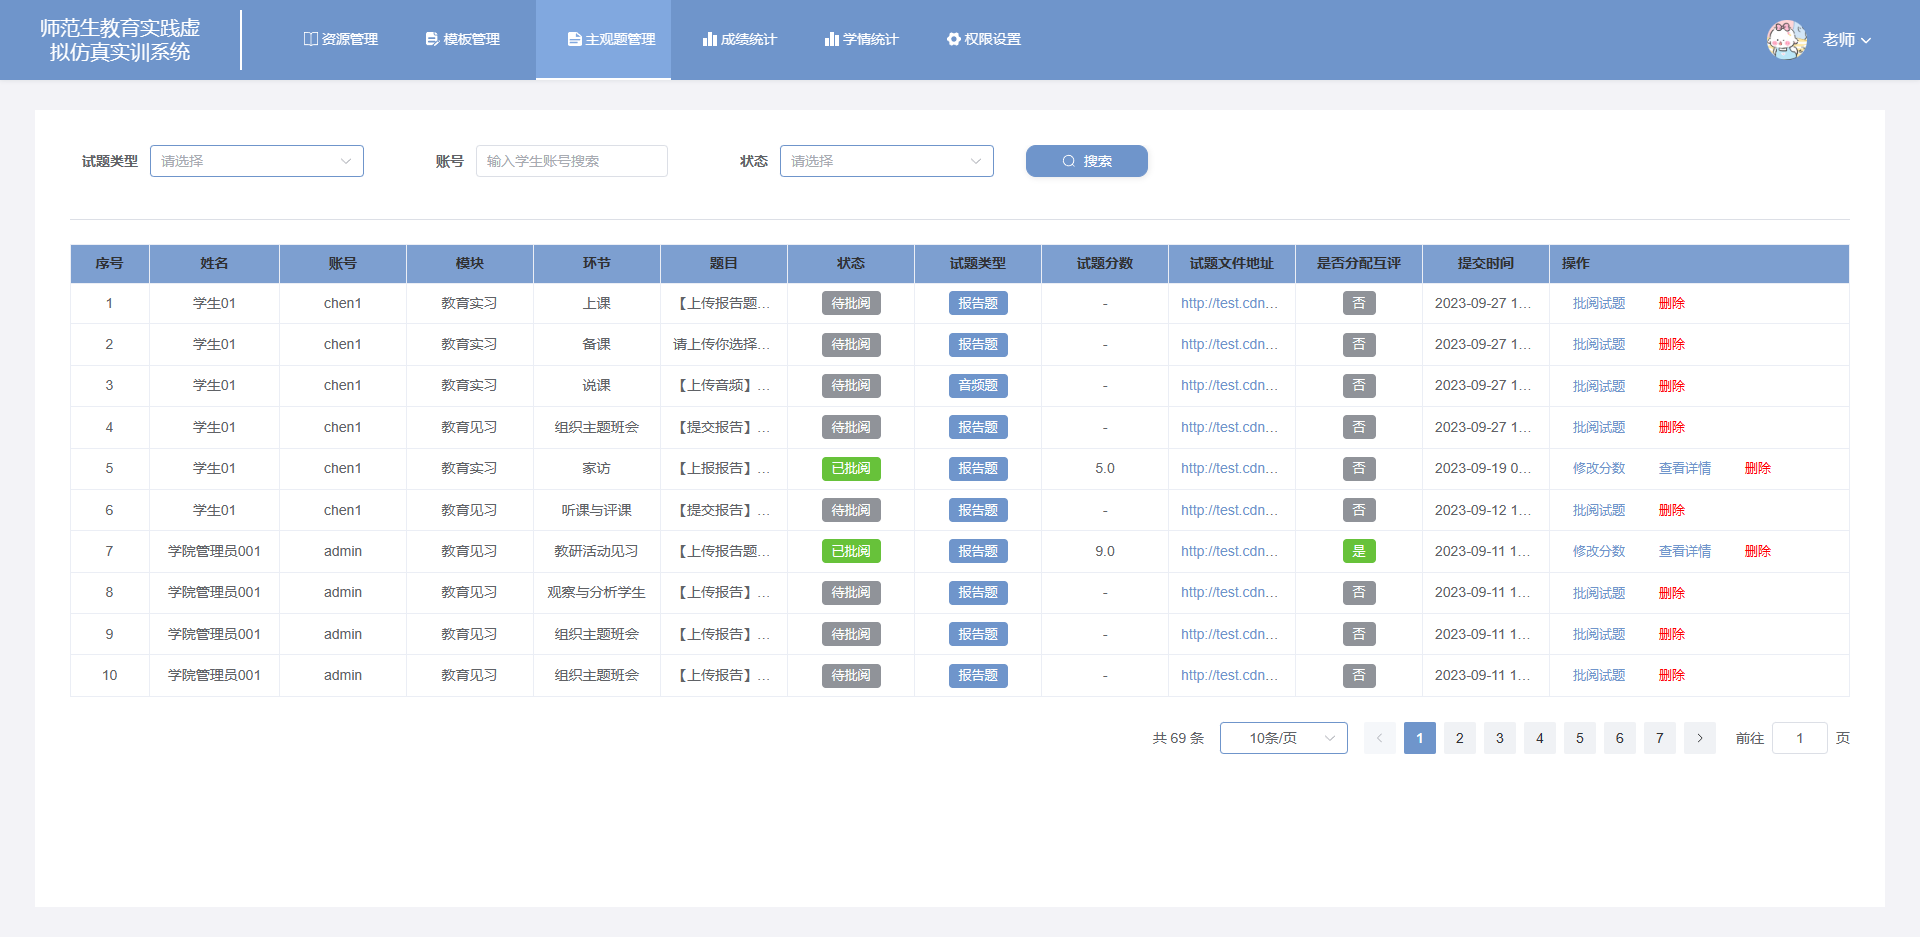Screen dimensions: 1920x937
Task: Click 听课与评课 cell in row 6
Action: point(597,510)
